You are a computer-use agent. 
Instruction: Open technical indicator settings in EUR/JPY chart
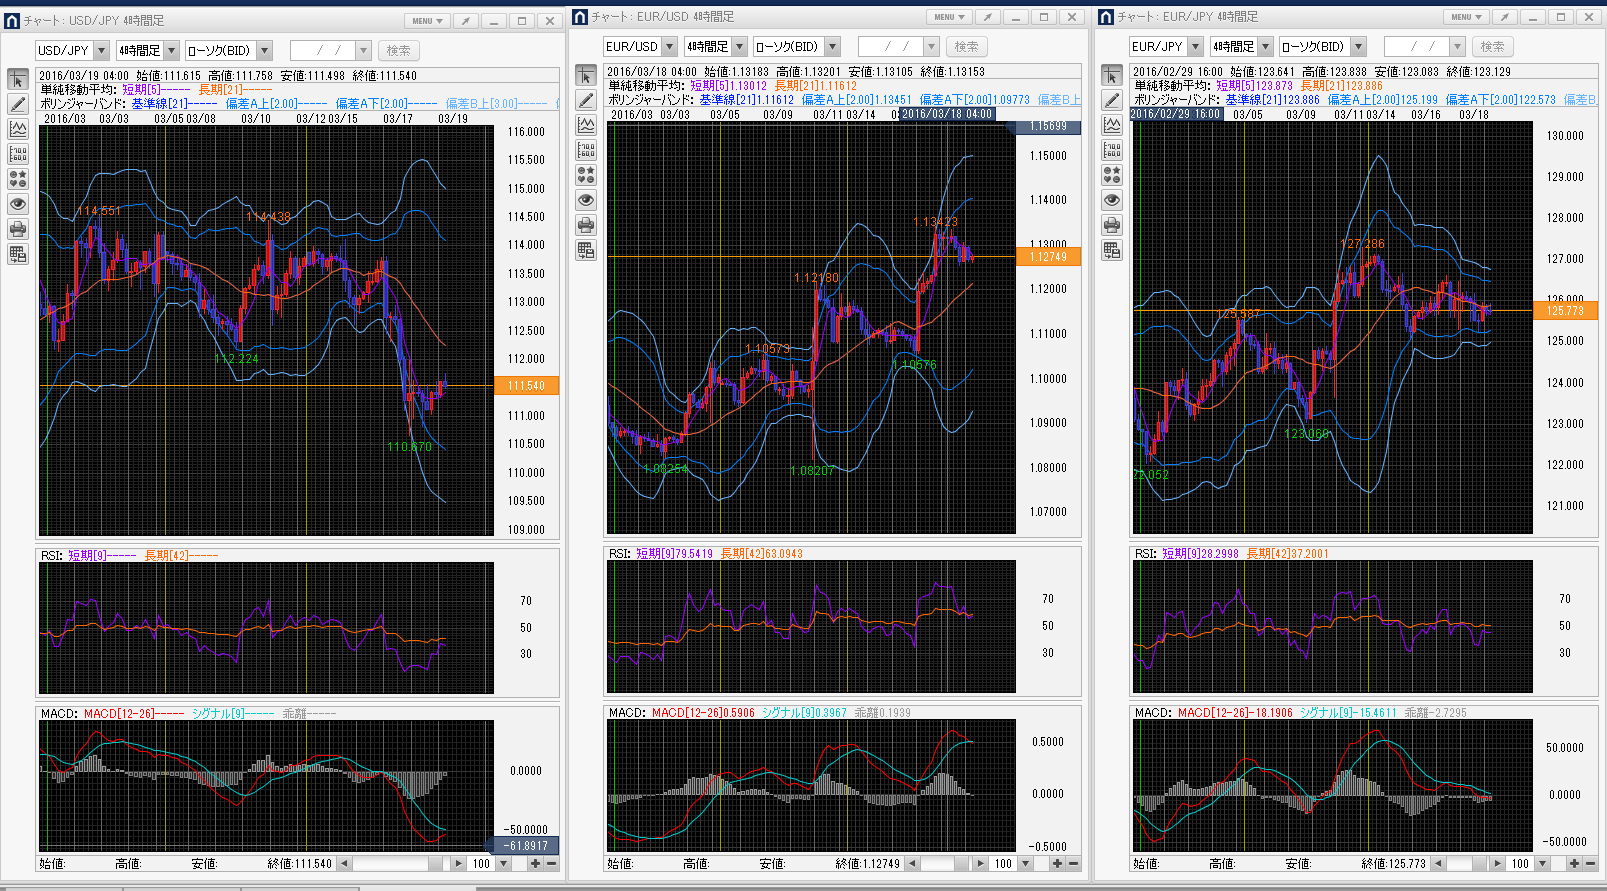tap(1112, 125)
